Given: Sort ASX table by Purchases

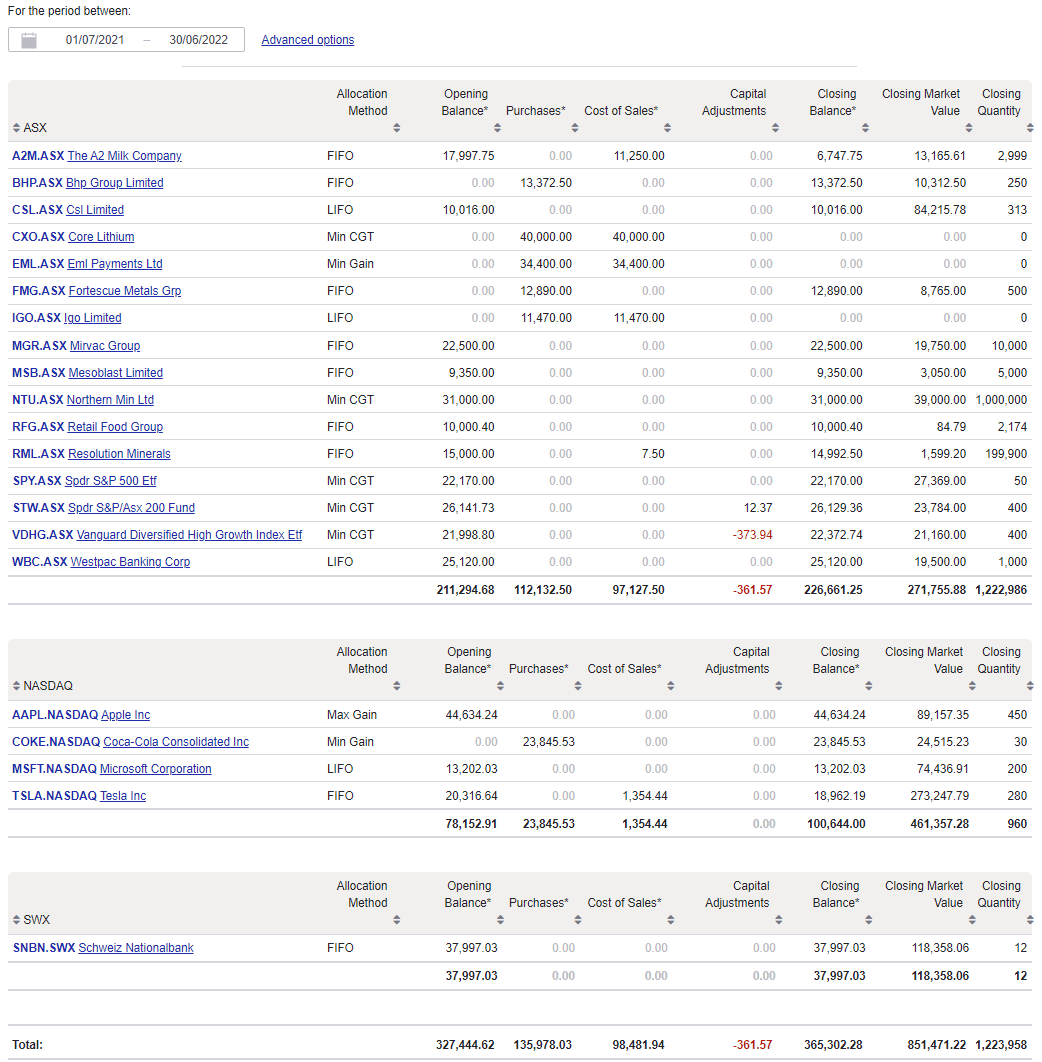Looking at the screenshot, I should click(x=575, y=128).
